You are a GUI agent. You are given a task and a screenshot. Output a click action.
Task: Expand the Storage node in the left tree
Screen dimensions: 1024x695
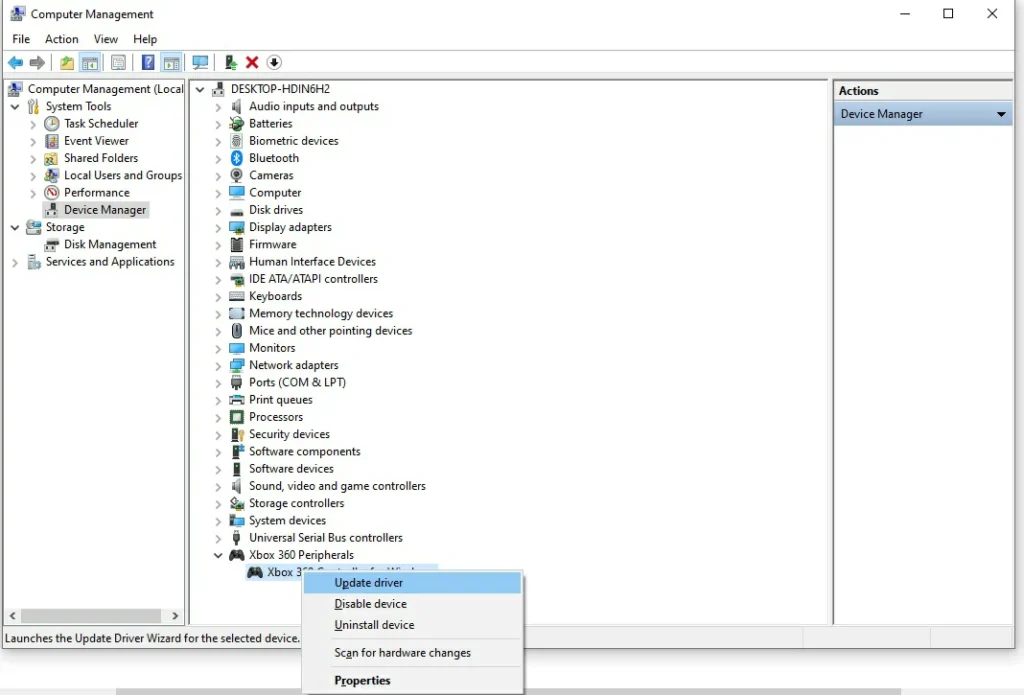(14, 227)
